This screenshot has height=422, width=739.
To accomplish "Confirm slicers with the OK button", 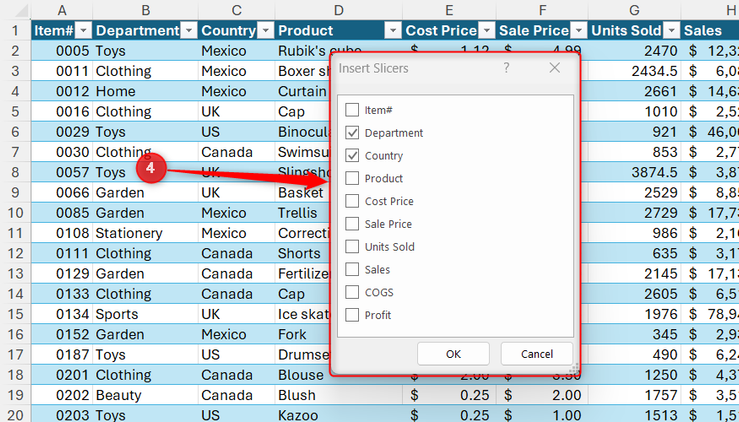I will [453, 354].
